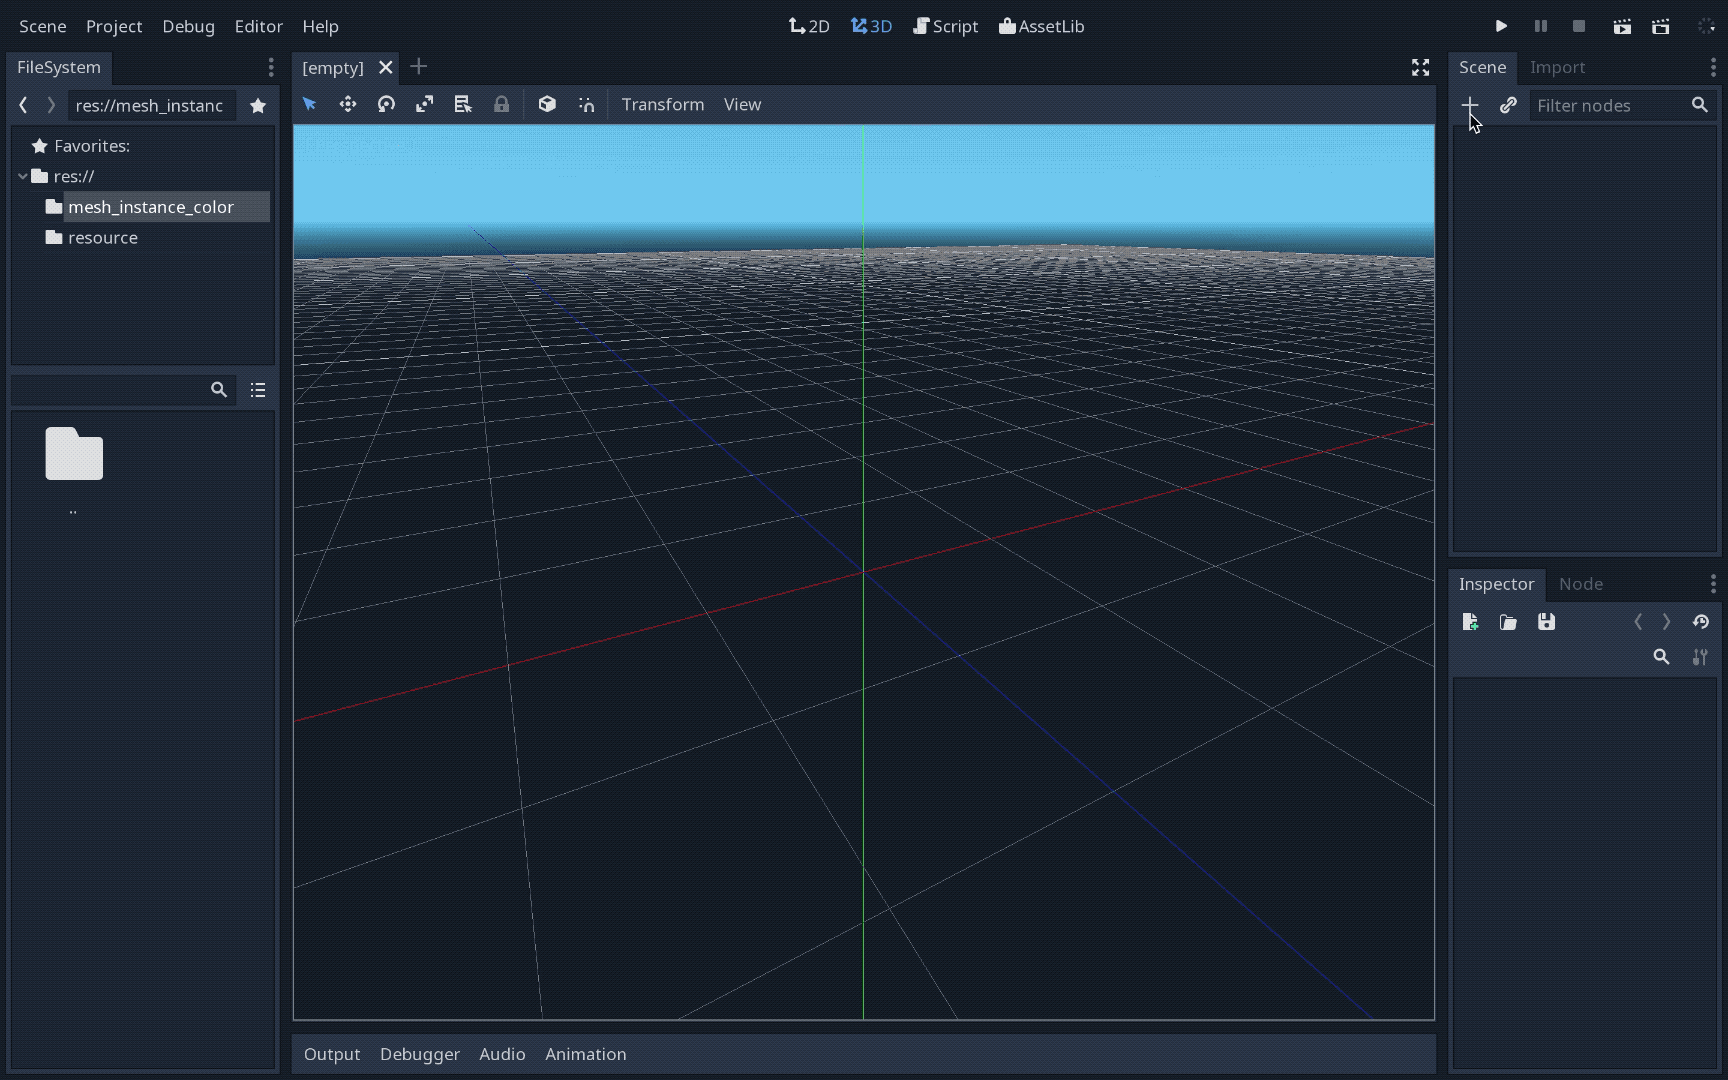The width and height of the screenshot is (1728, 1080).
Task: Collapse the res:// folder tree
Action: pos(23,177)
